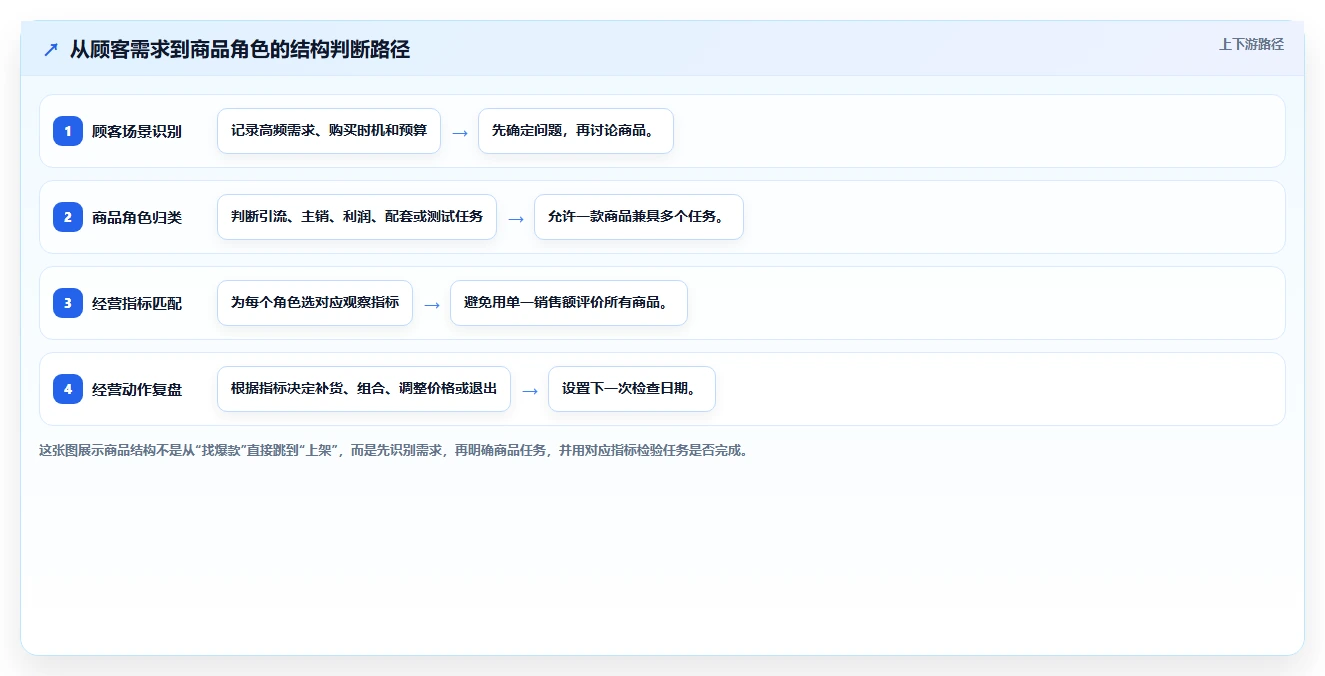Click the box 先确定问题，再讨论商品。
The height and width of the screenshot is (676, 1325).
tap(576, 131)
